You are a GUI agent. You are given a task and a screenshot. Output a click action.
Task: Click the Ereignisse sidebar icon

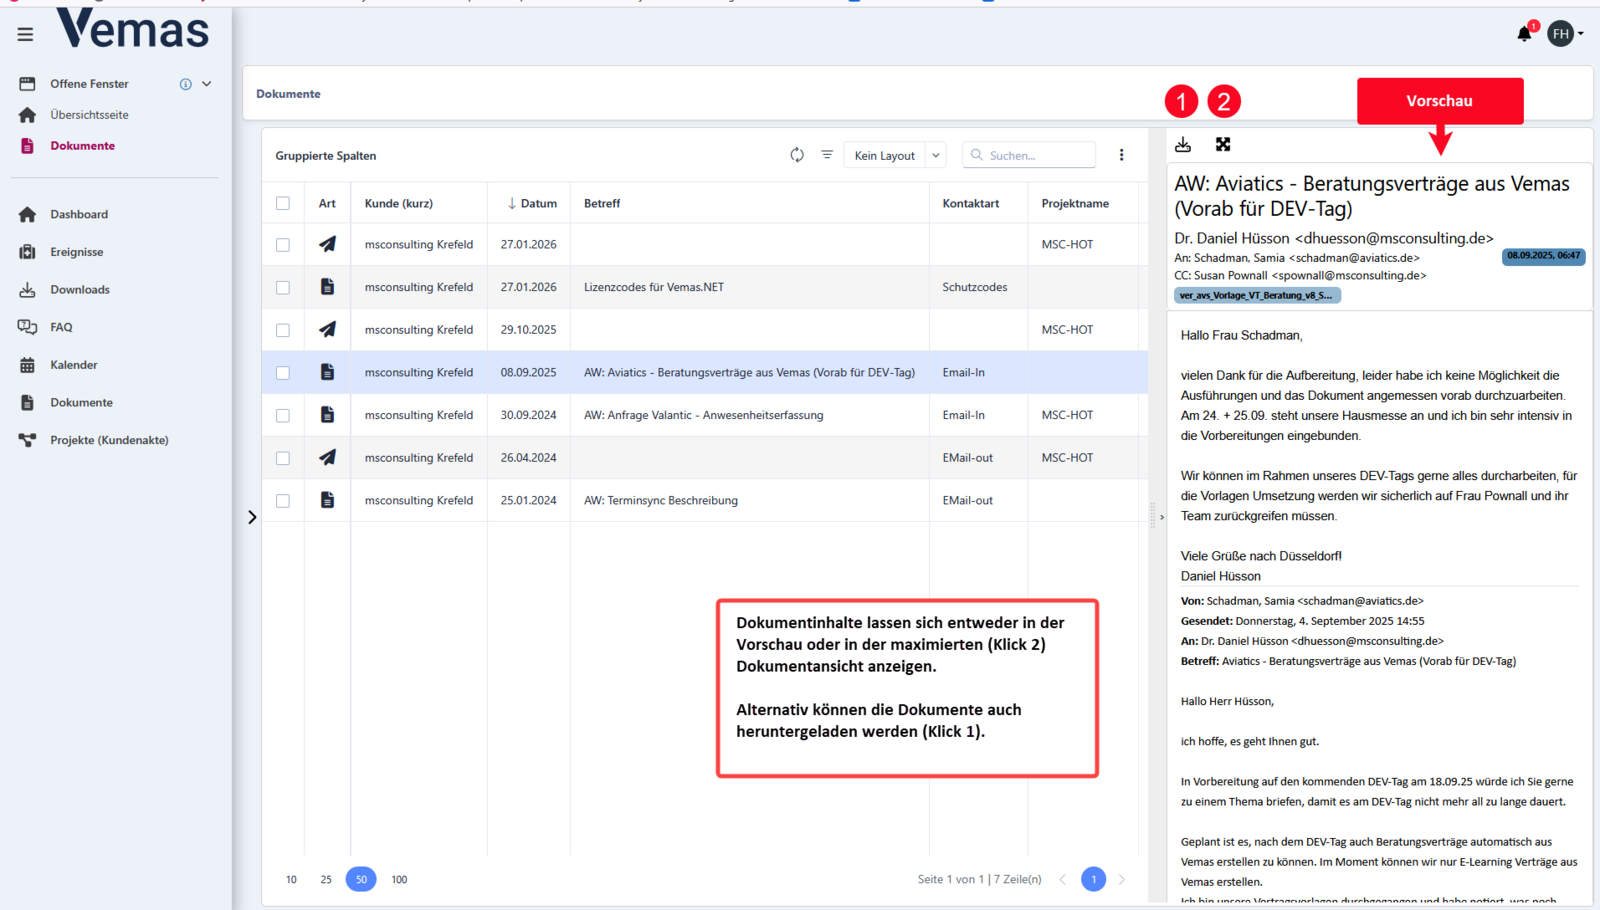coord(27,252)
